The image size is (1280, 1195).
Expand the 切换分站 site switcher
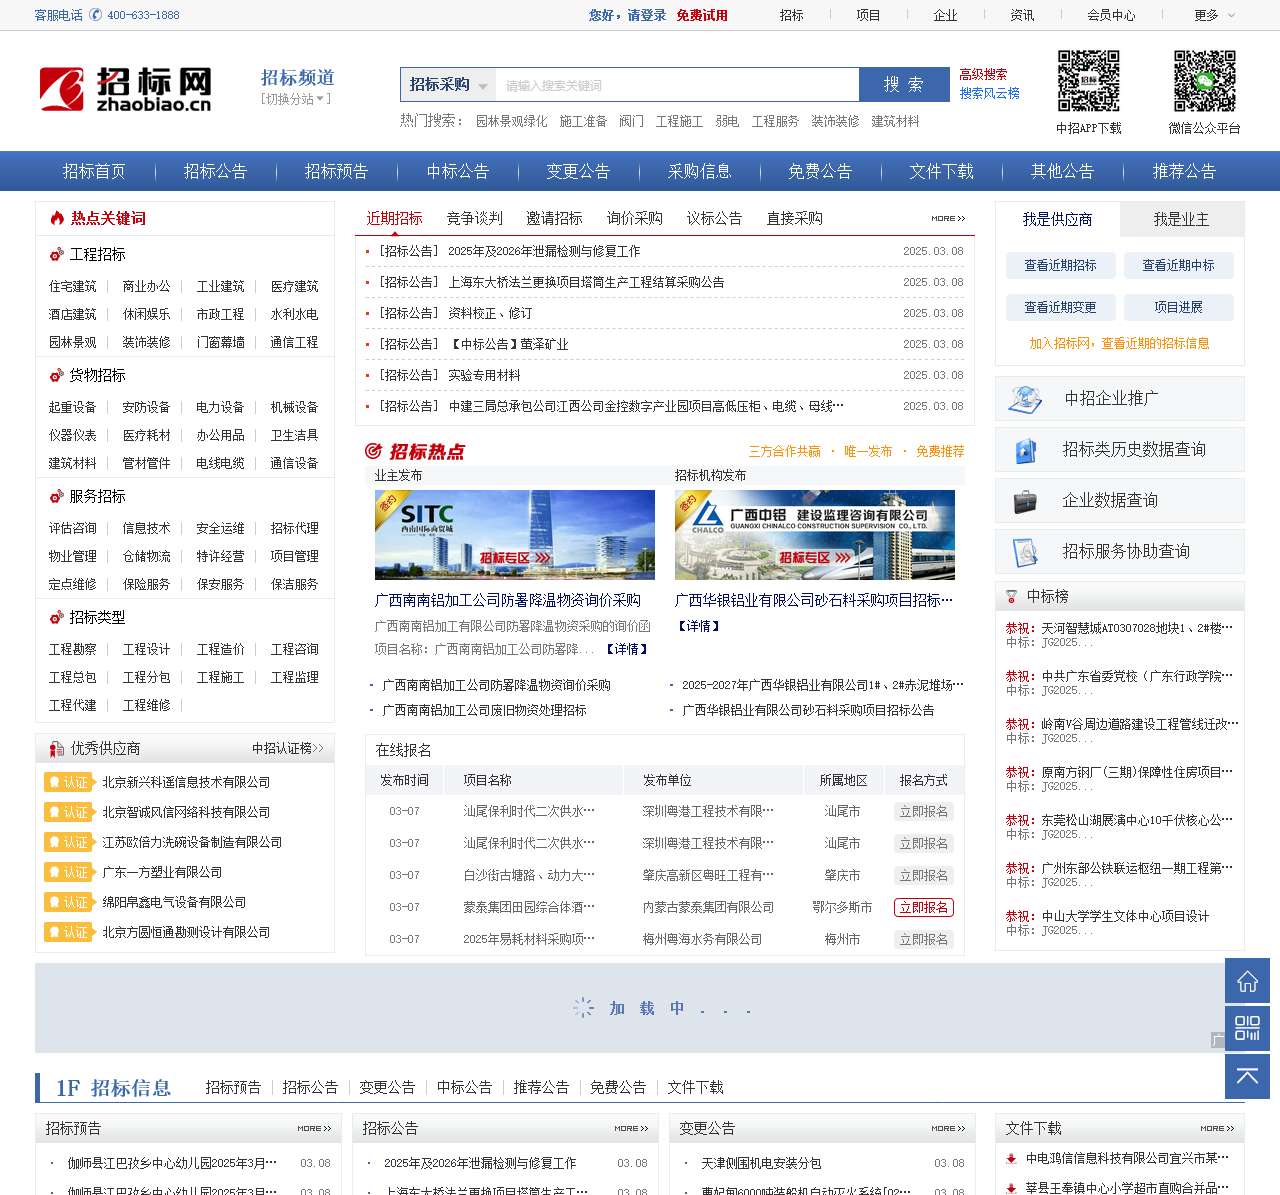296,99
